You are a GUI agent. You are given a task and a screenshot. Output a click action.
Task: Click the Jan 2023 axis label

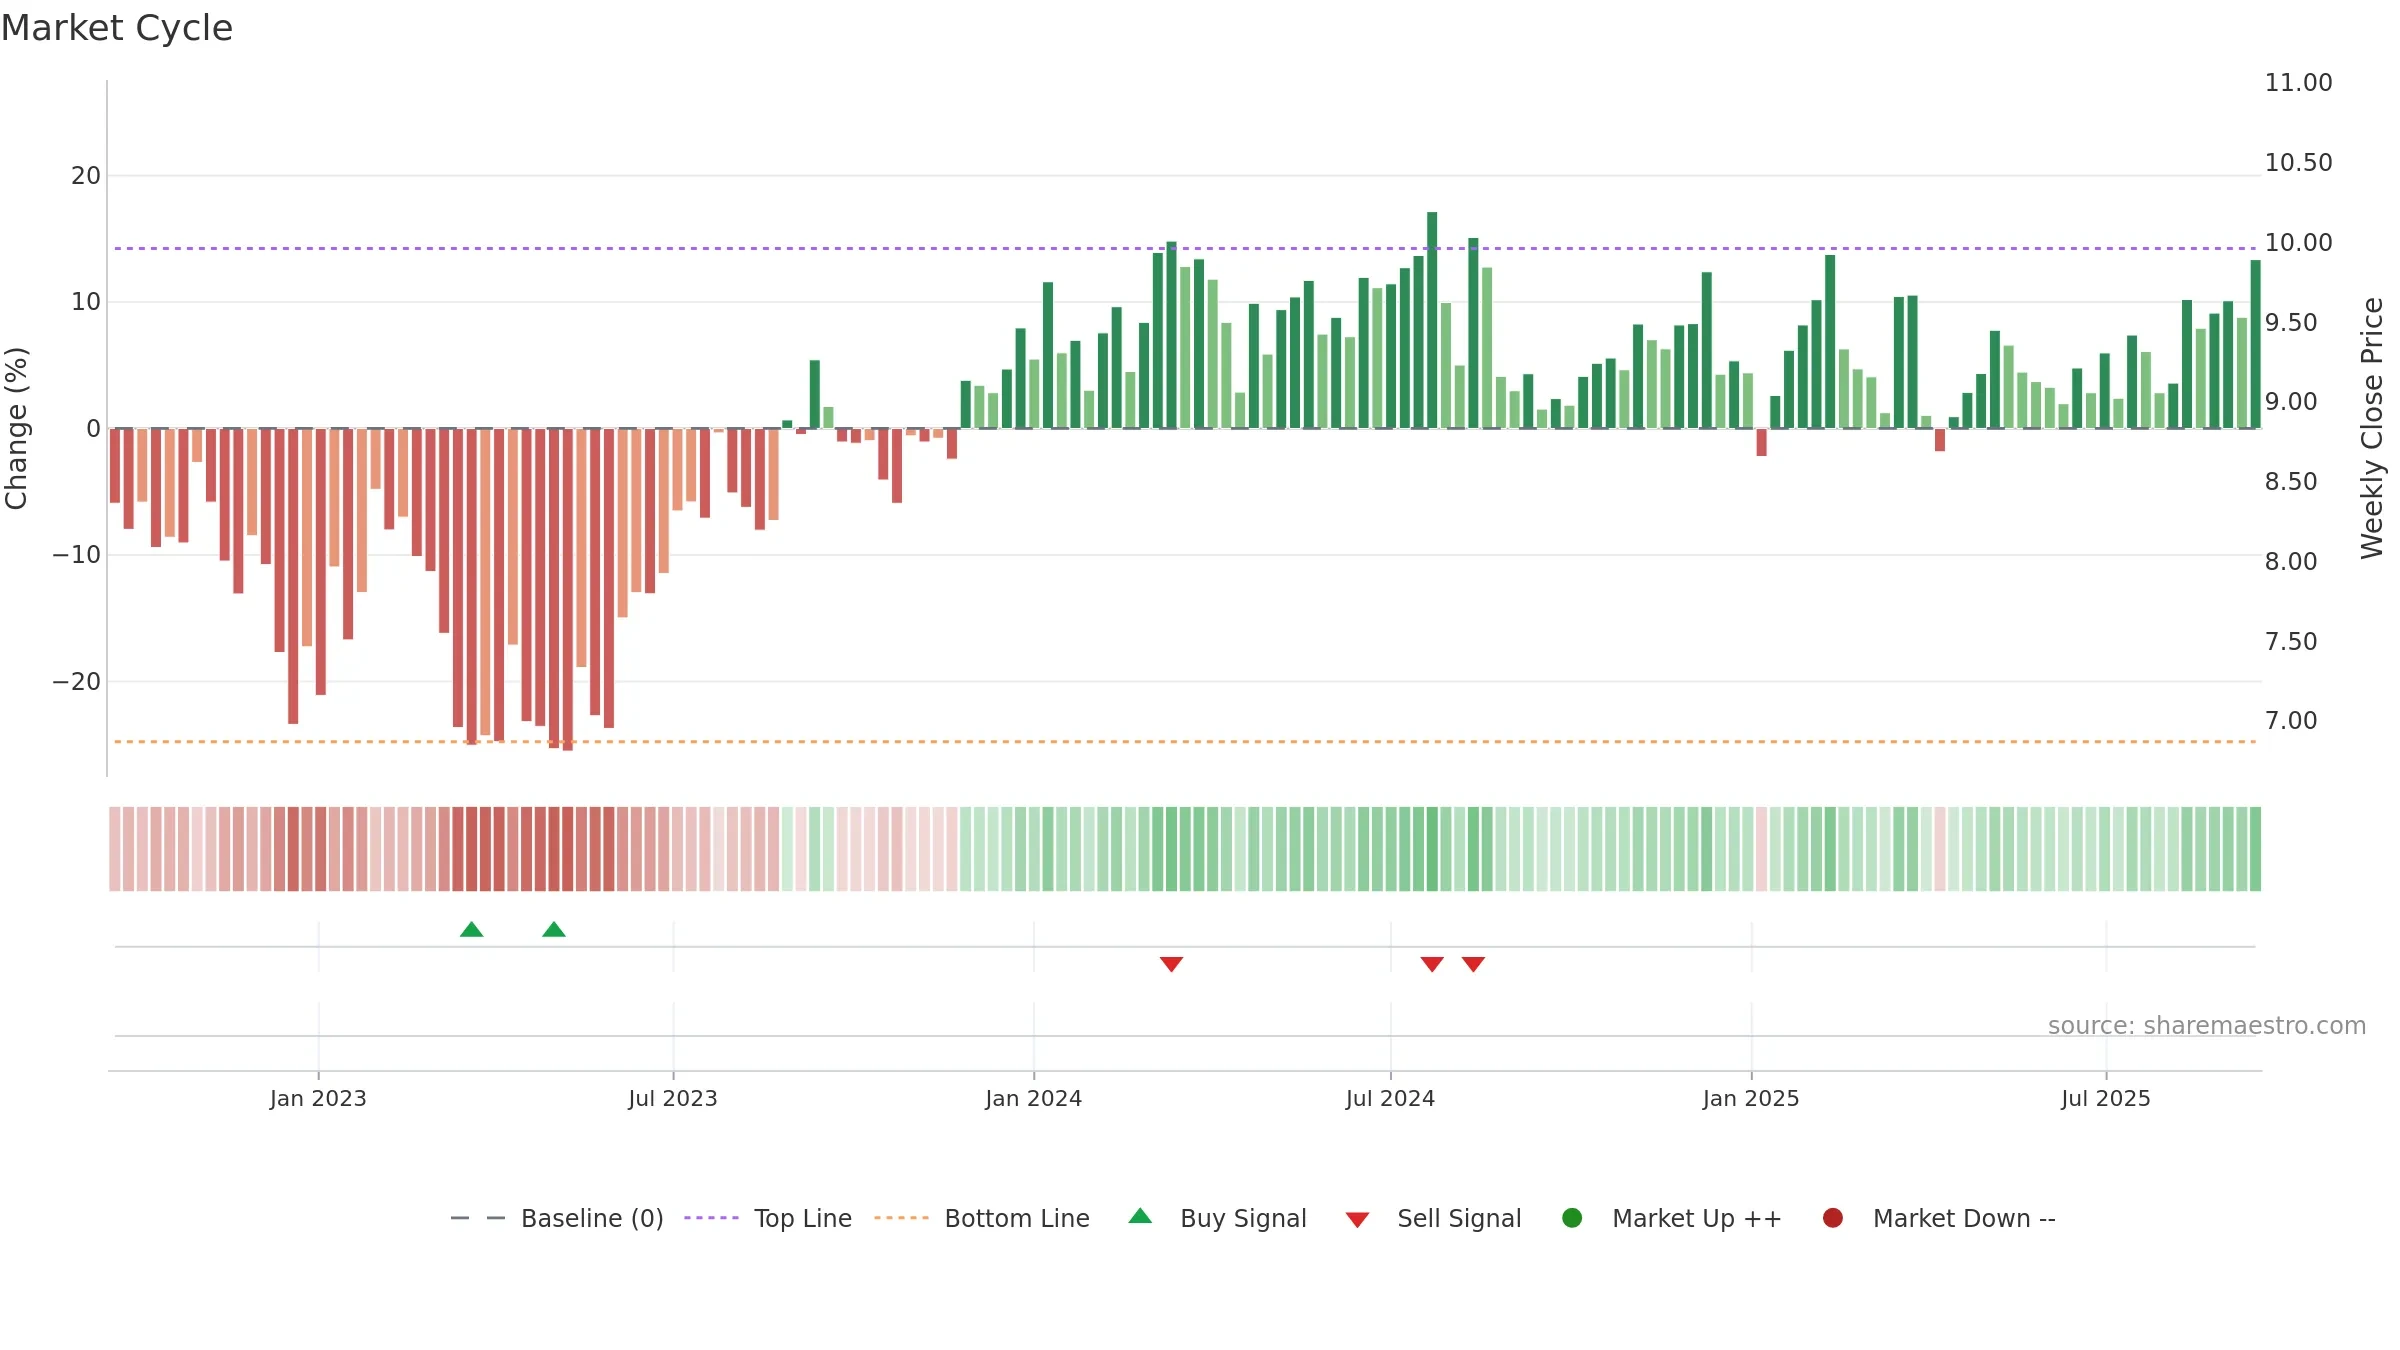318,1099
